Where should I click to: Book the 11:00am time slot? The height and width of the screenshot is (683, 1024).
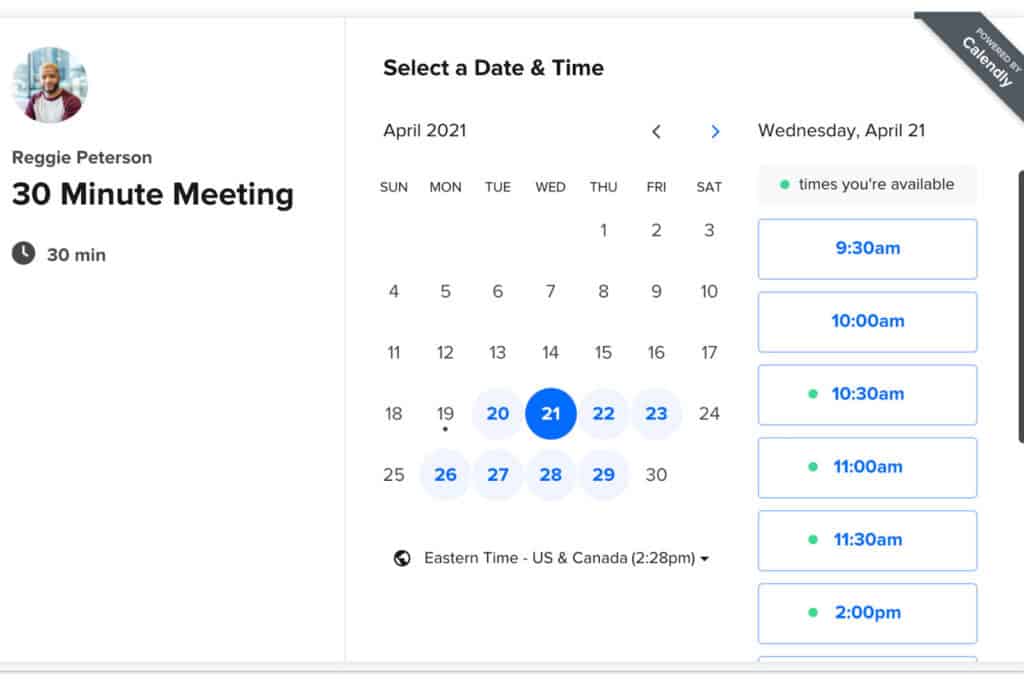pos(867,467)
